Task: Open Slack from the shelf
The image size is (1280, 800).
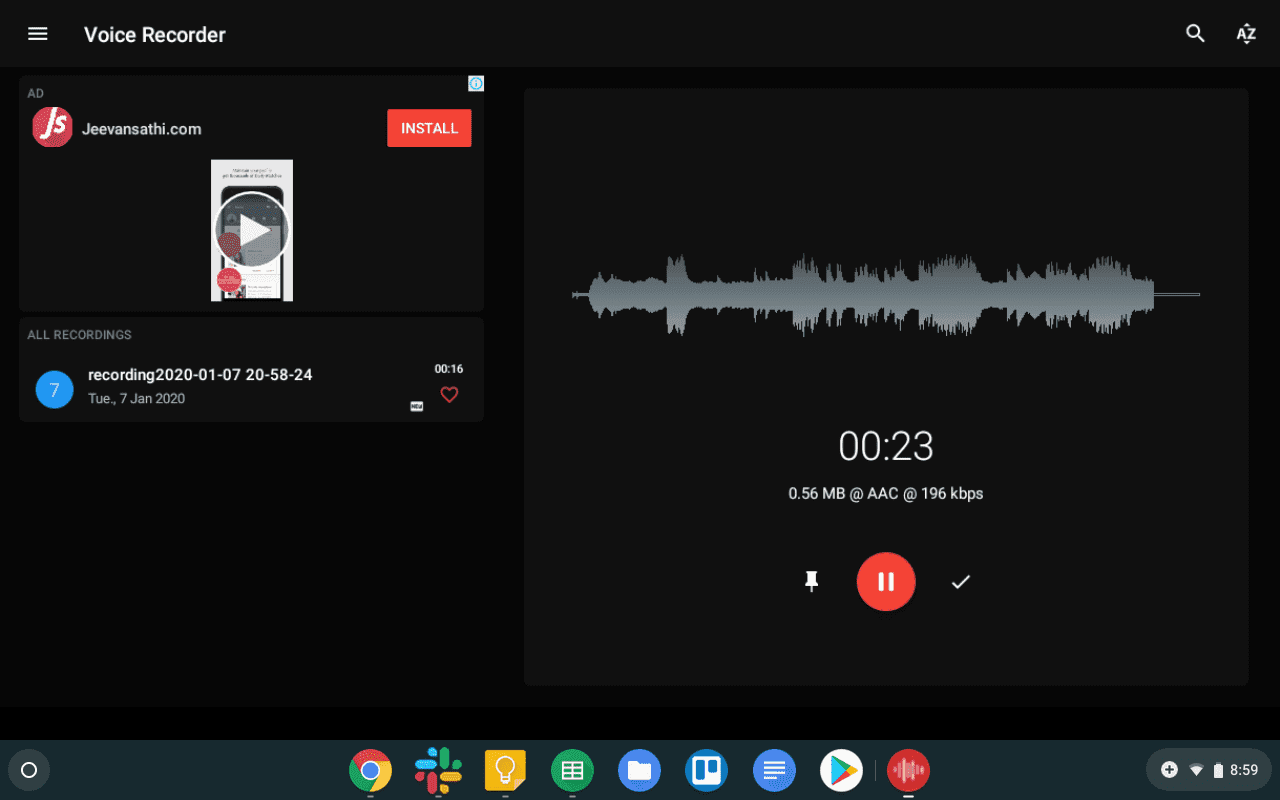Action: (438, 770)
